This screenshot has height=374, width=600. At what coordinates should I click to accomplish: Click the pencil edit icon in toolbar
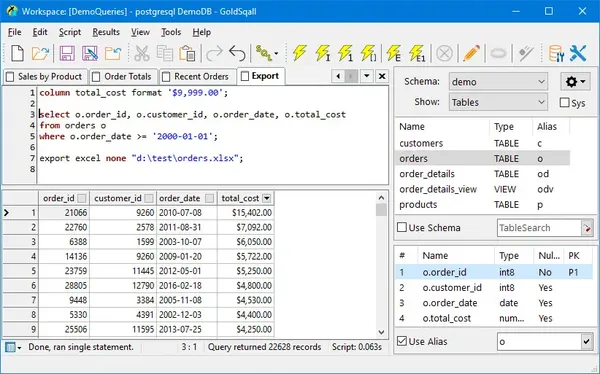click(471, 53)
